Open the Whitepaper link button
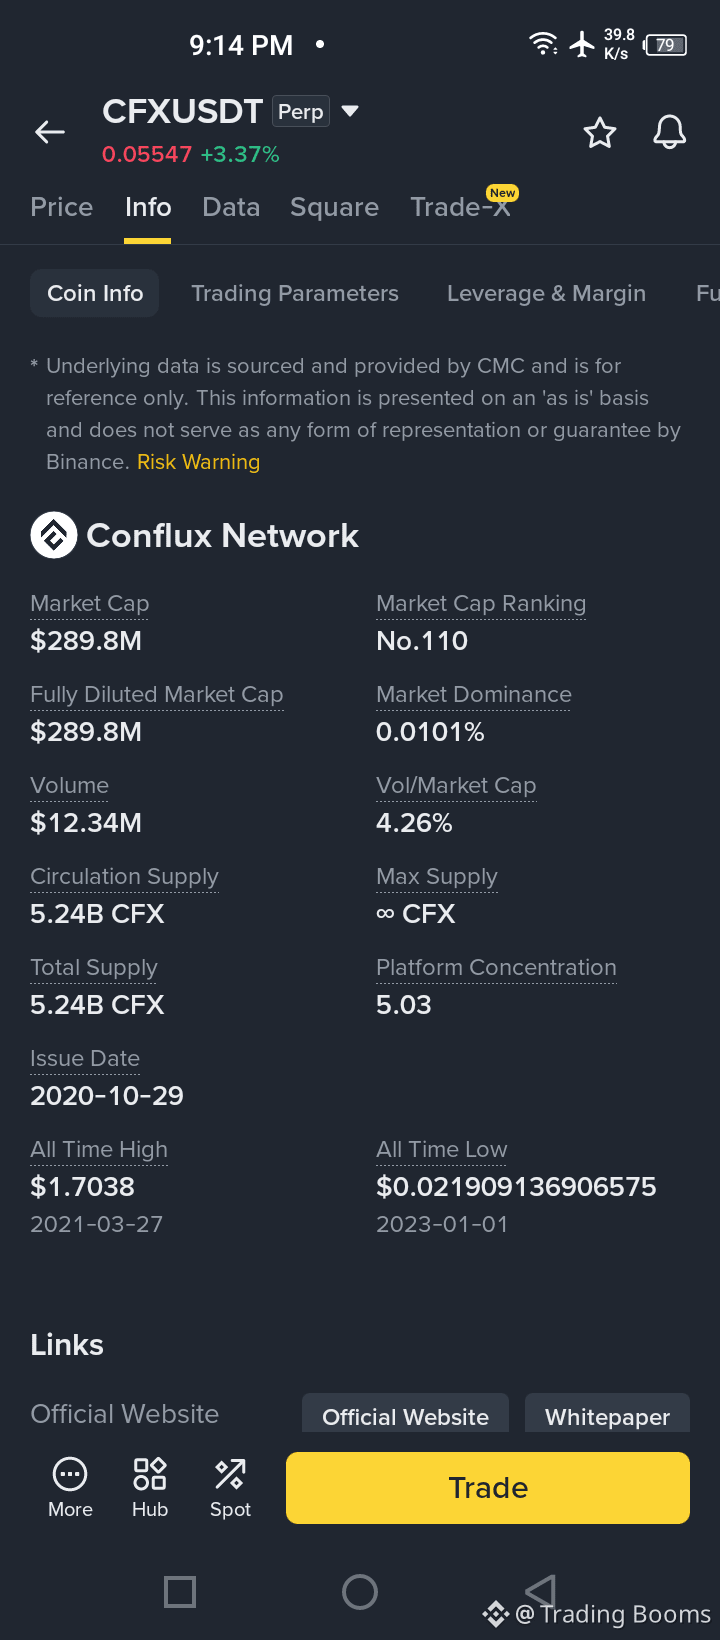This screenshot has width=720, height=1640. coord(608,1416)
